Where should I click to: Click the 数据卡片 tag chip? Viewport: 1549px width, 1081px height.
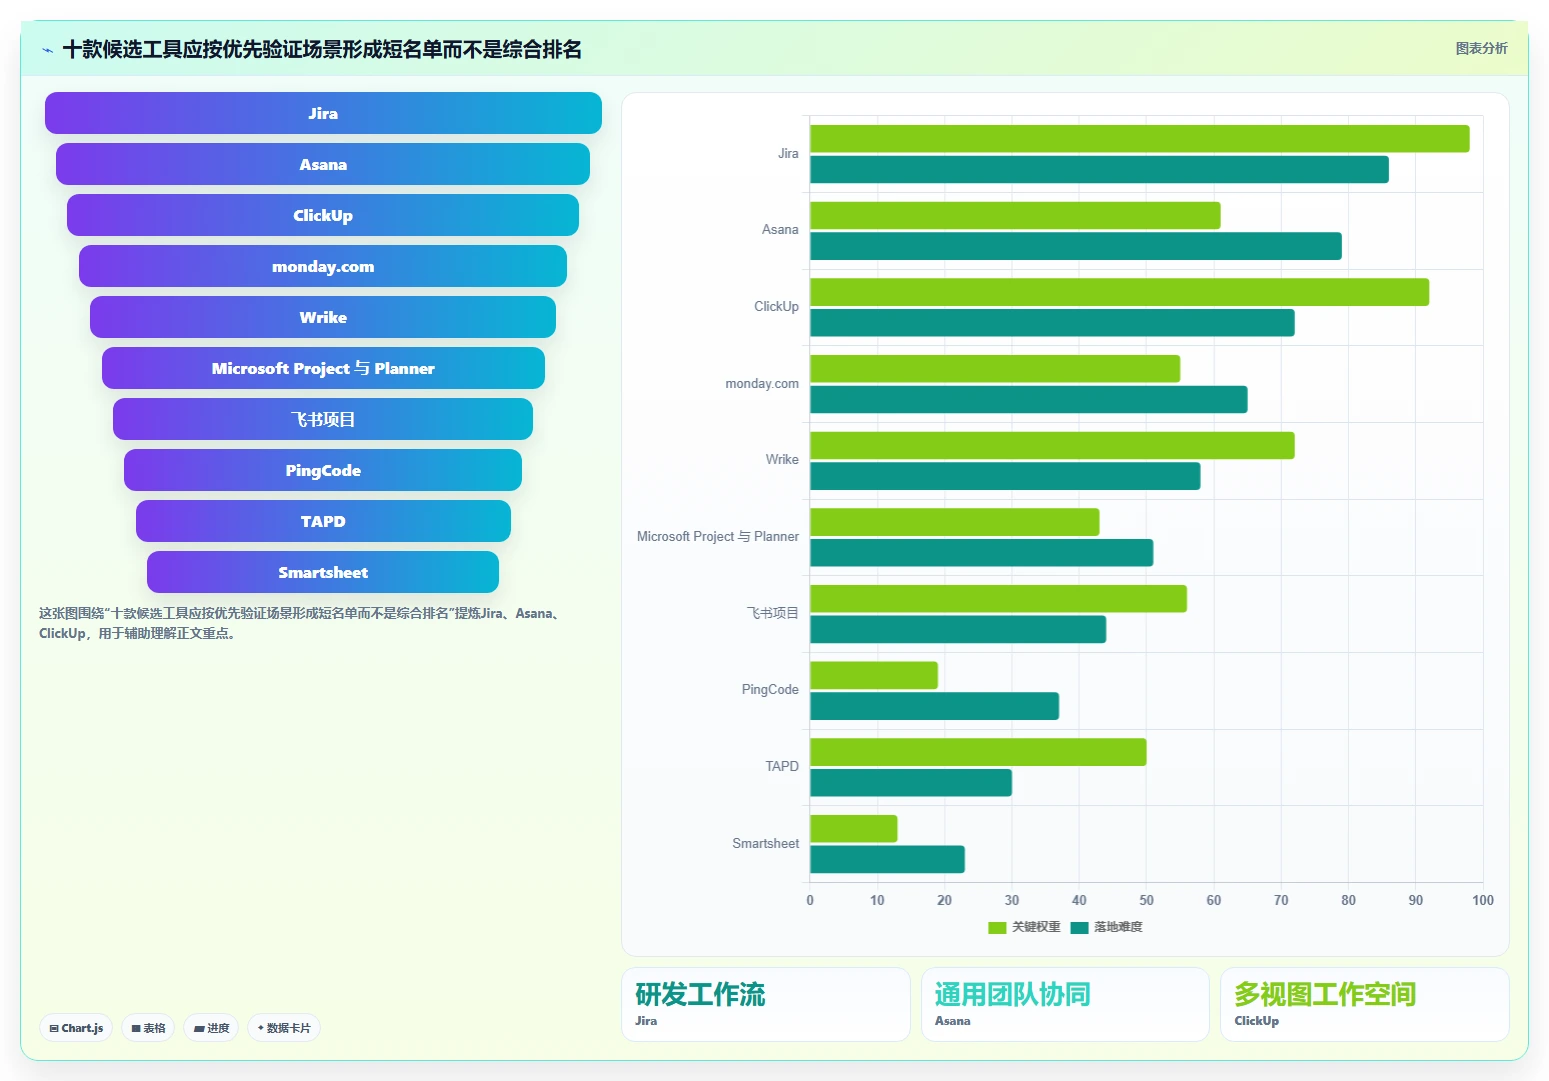(x=284, y=1028)
